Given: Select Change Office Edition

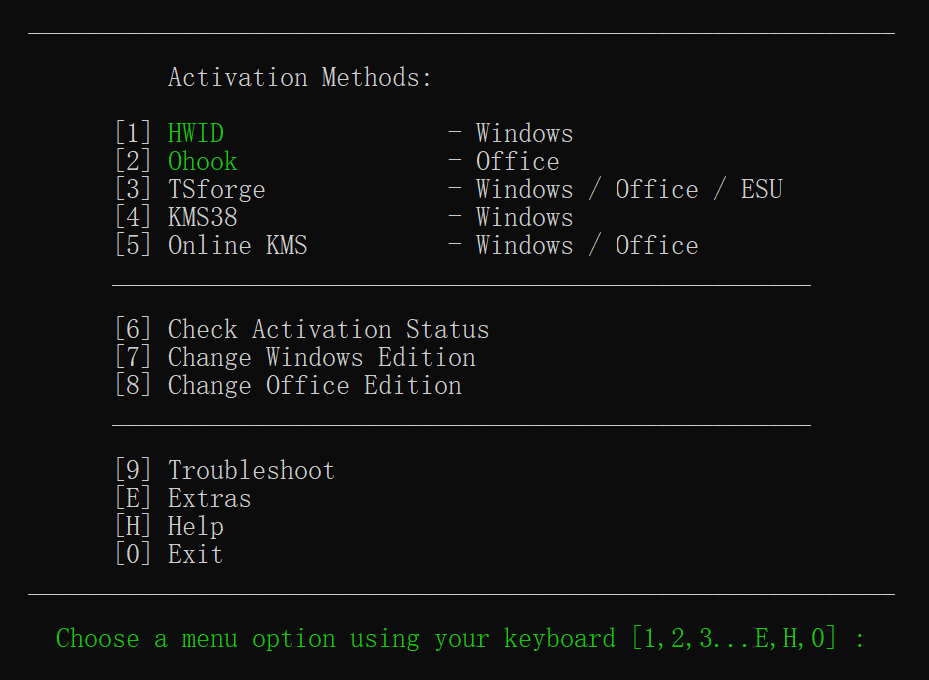Looking at the screenshot, I should 314,385.
